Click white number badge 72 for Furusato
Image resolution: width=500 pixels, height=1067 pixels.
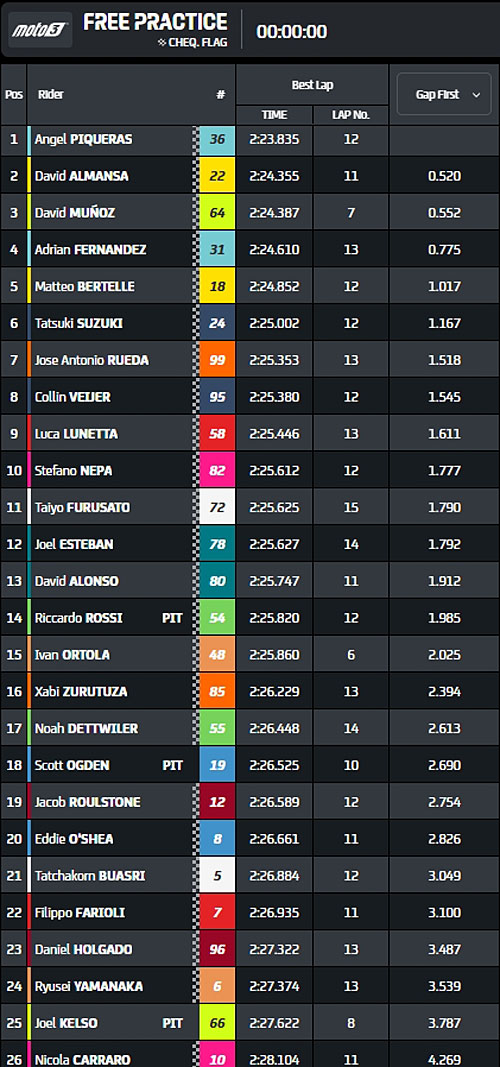click(217, 507)
